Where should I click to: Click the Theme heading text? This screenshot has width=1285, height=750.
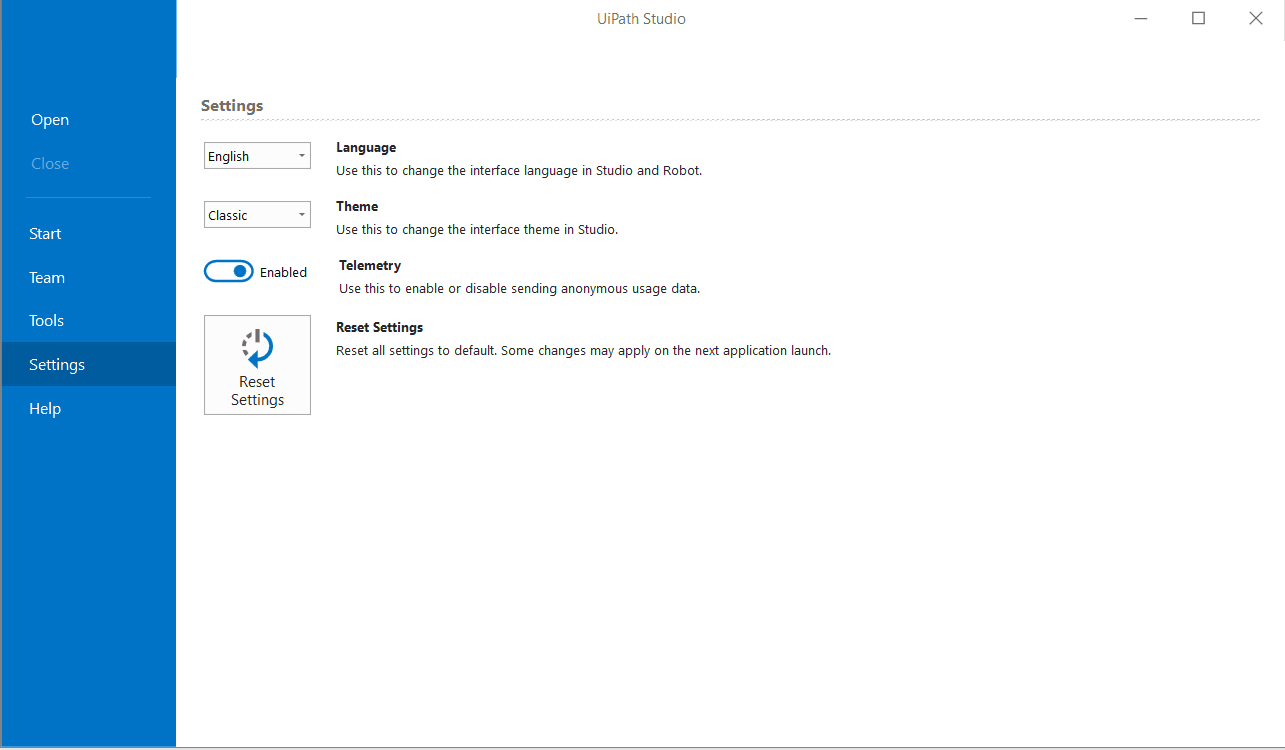pos(357,207)
